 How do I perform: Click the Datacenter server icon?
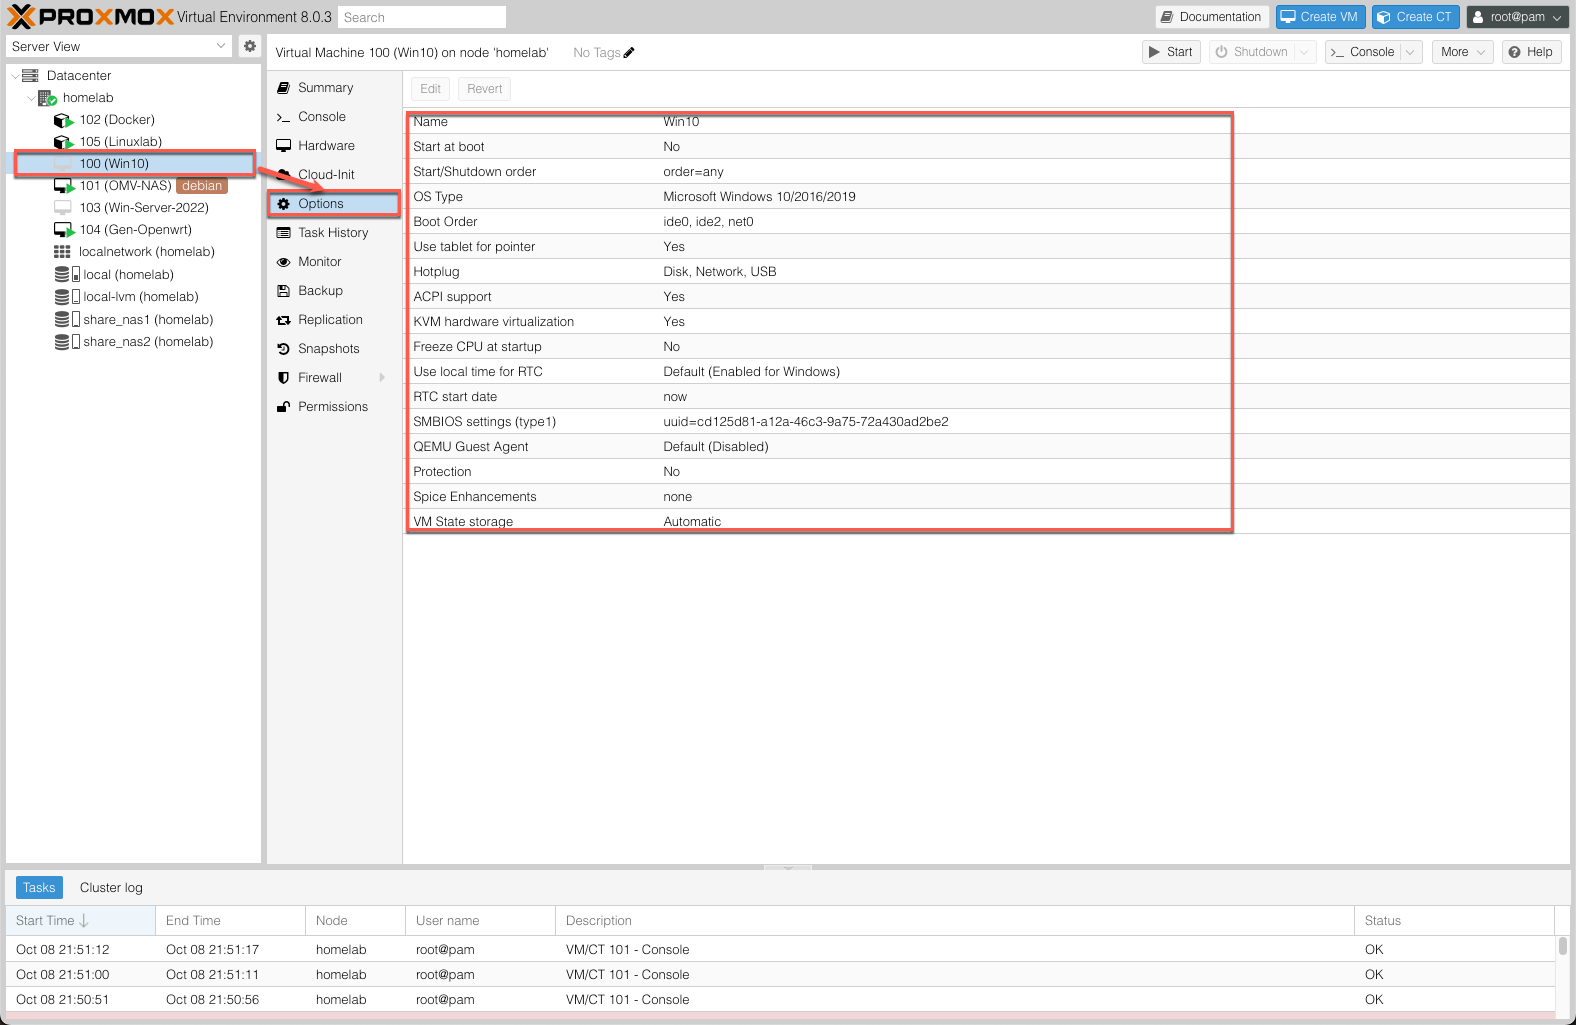[x=30, y=76]
